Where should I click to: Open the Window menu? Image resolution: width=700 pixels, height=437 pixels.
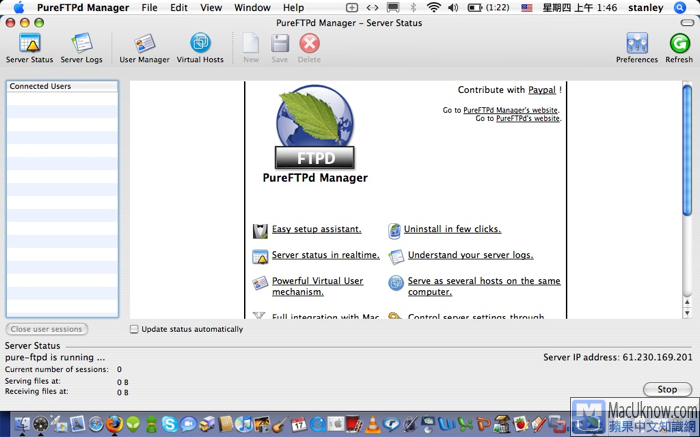pos(252,8)
